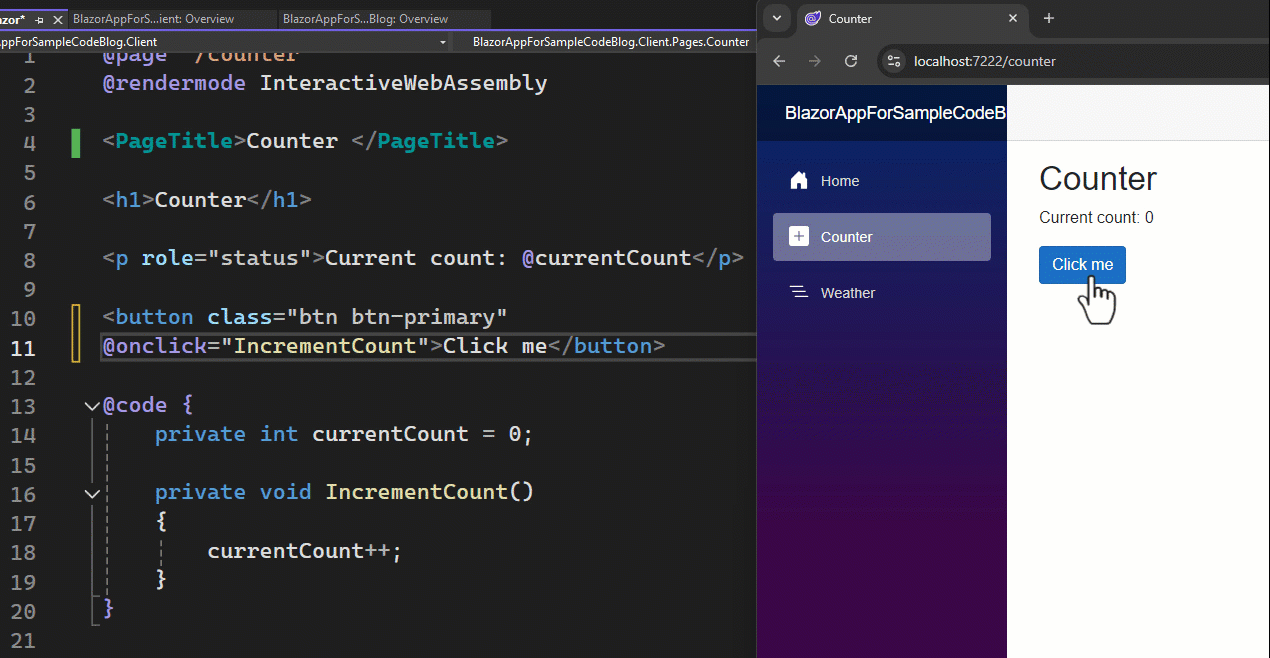Open the browser tab search dropdown

(777, 18)
